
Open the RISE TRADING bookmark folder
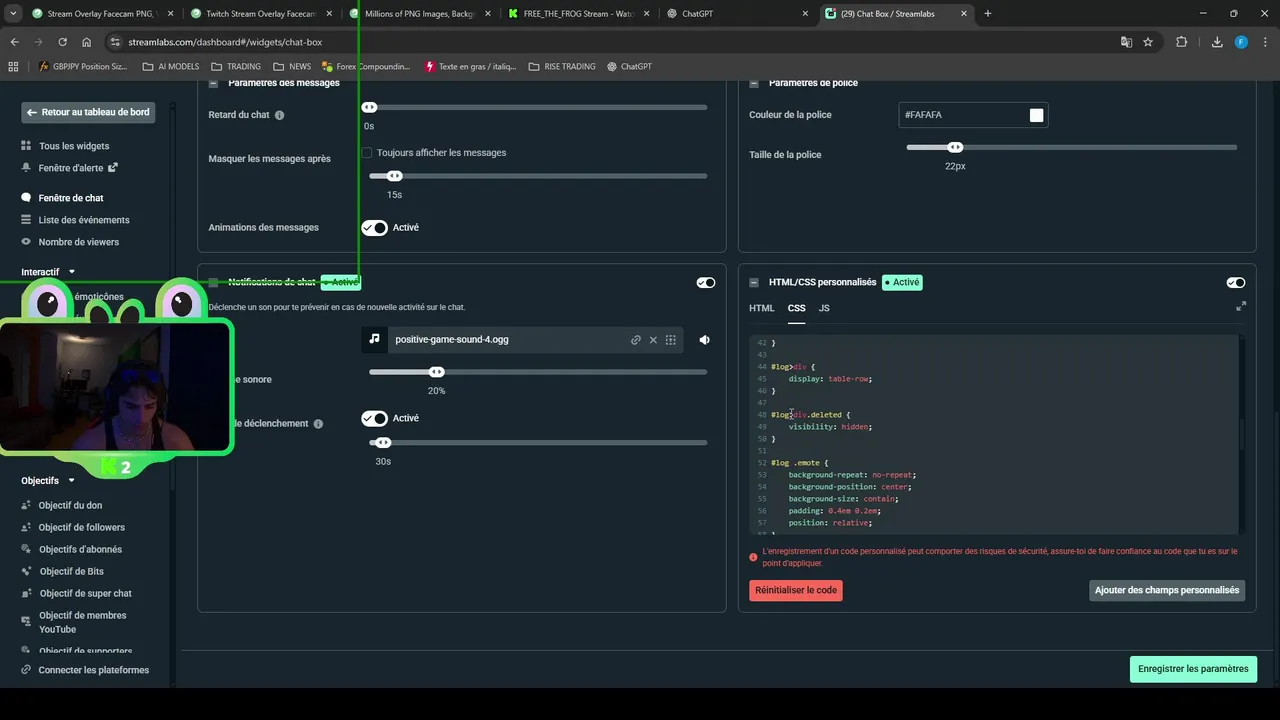click(x=561, y=66)
